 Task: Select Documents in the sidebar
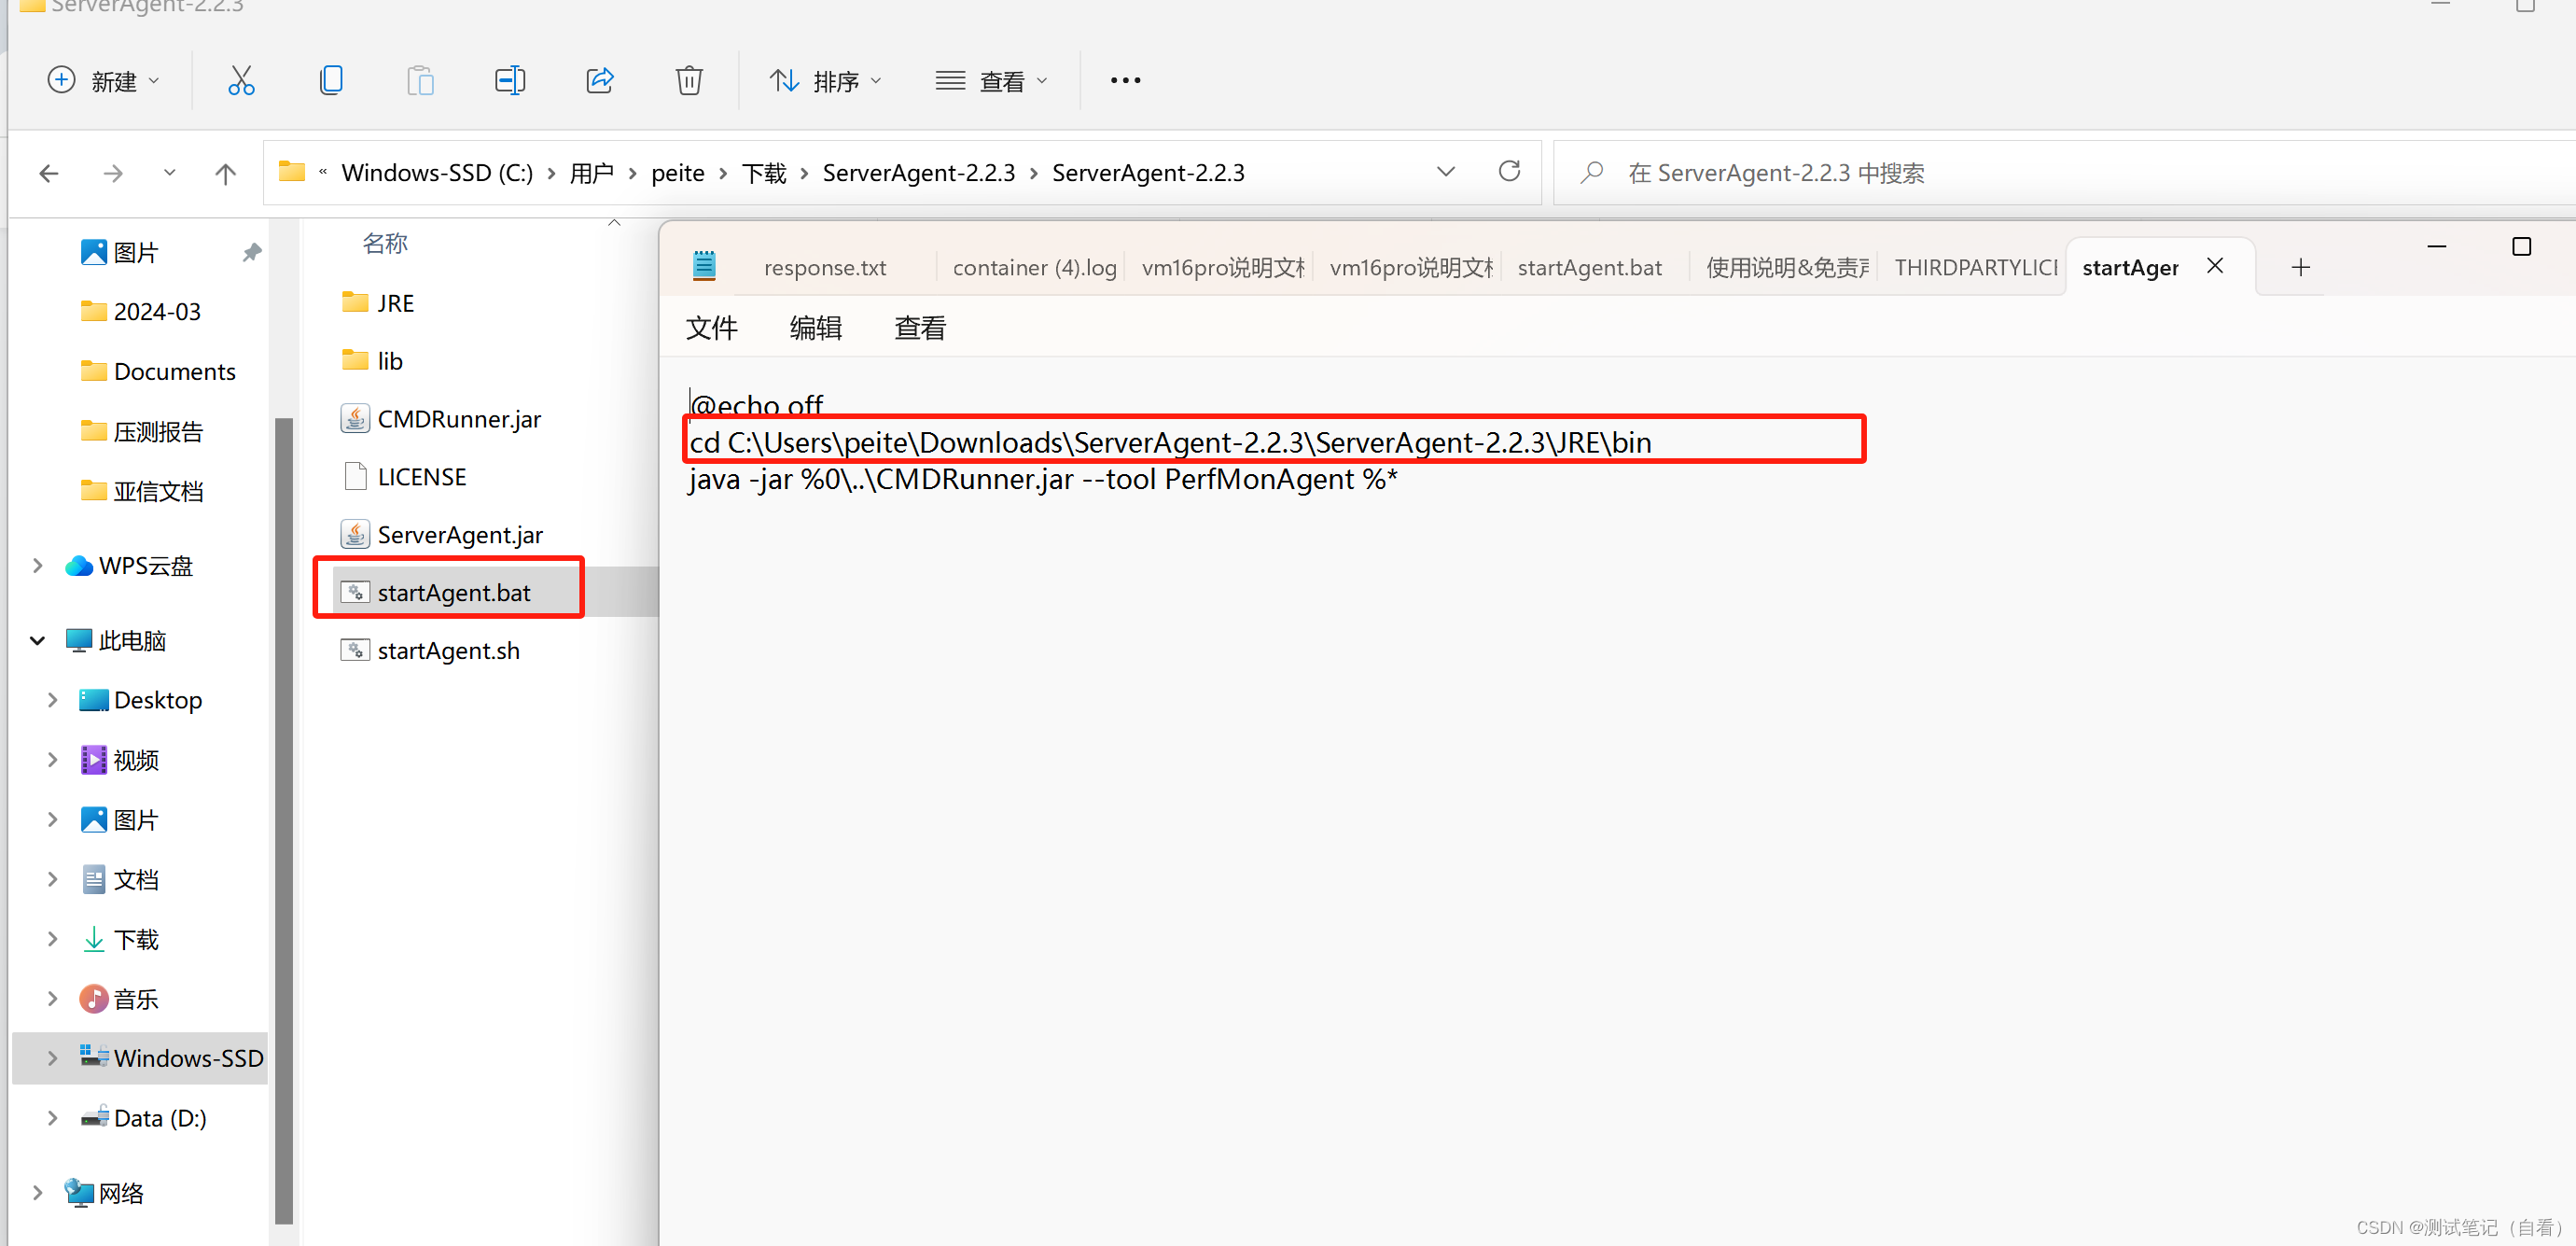[158, 371]
